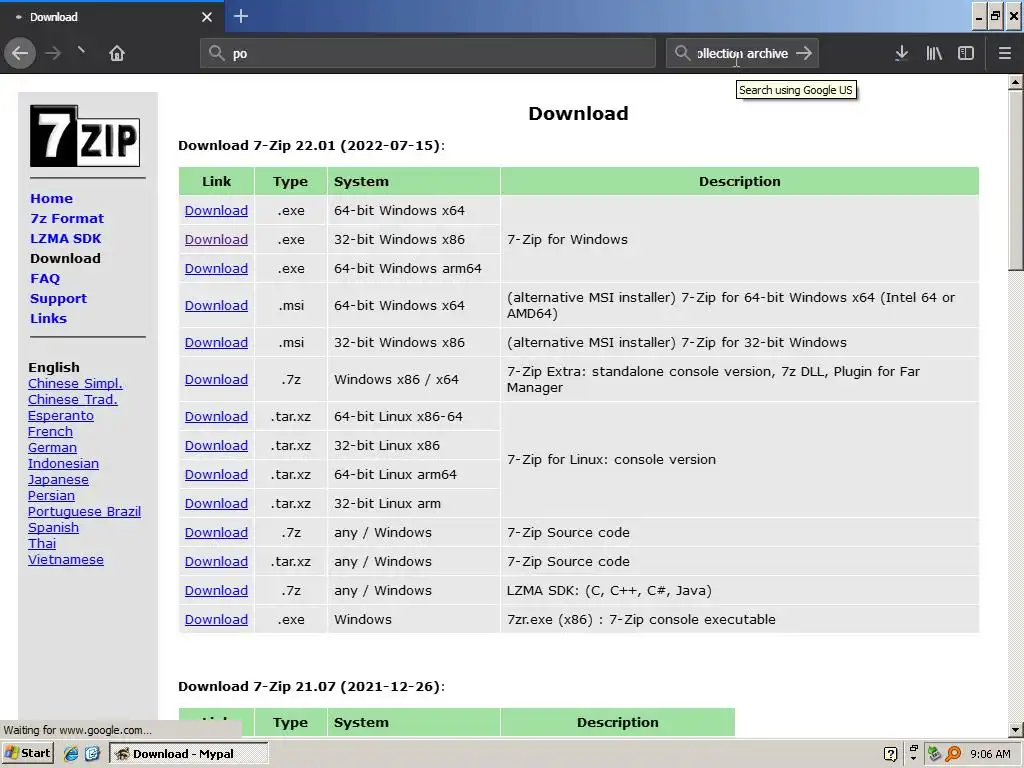Launch Internet Explorer from quick launch
Image resolution: width=1024 pixels, height=768 pixels.
point(71,754)
